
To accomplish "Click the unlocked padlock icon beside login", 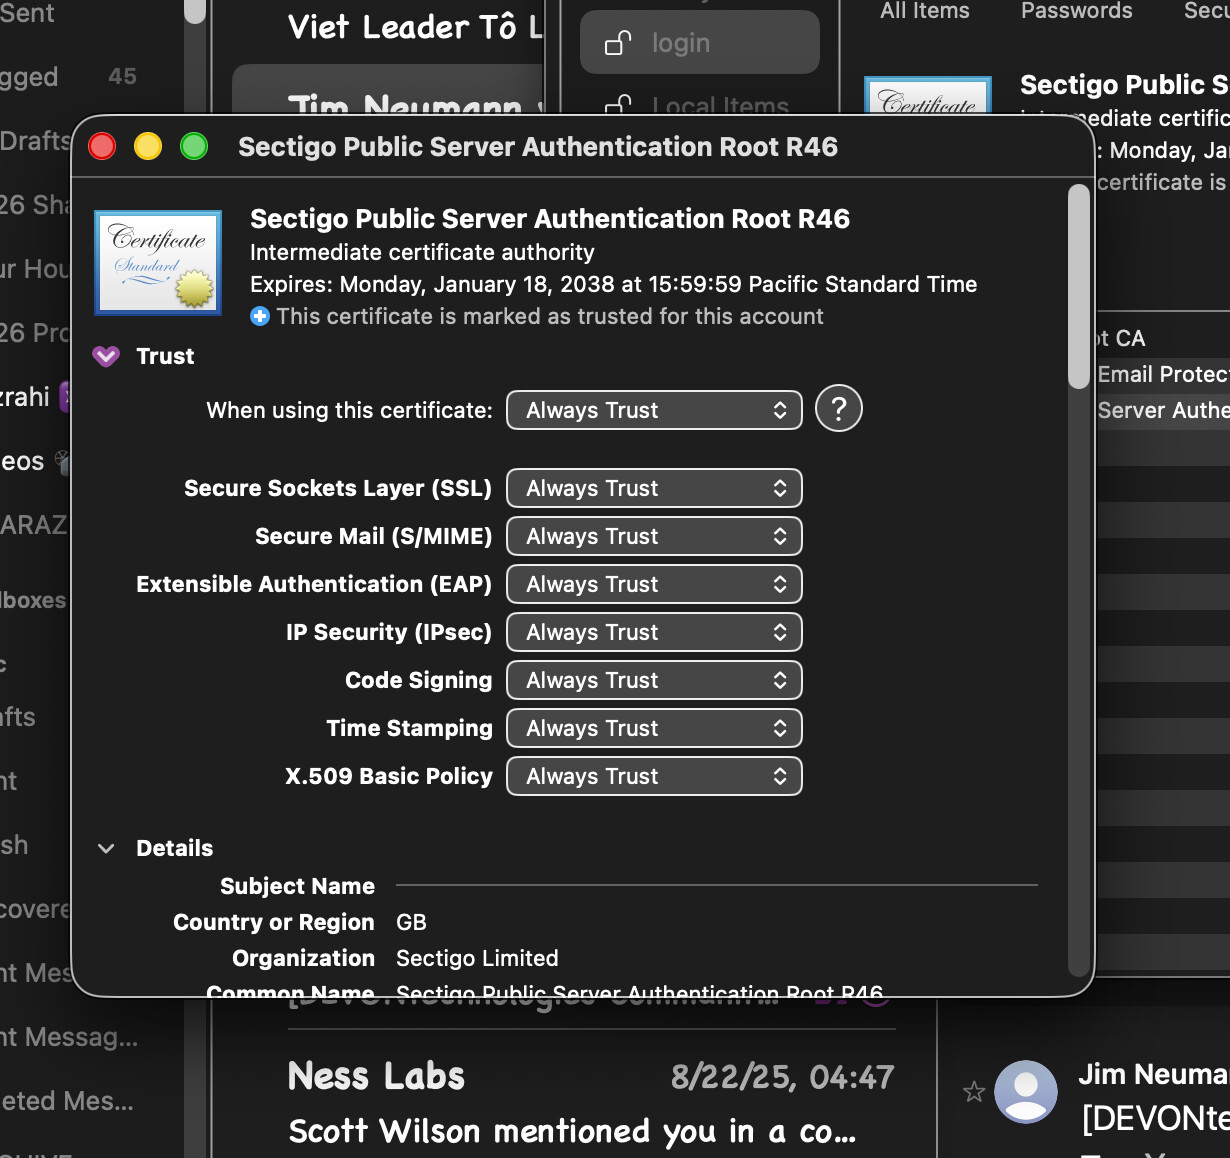I will [x=618, y=43].
